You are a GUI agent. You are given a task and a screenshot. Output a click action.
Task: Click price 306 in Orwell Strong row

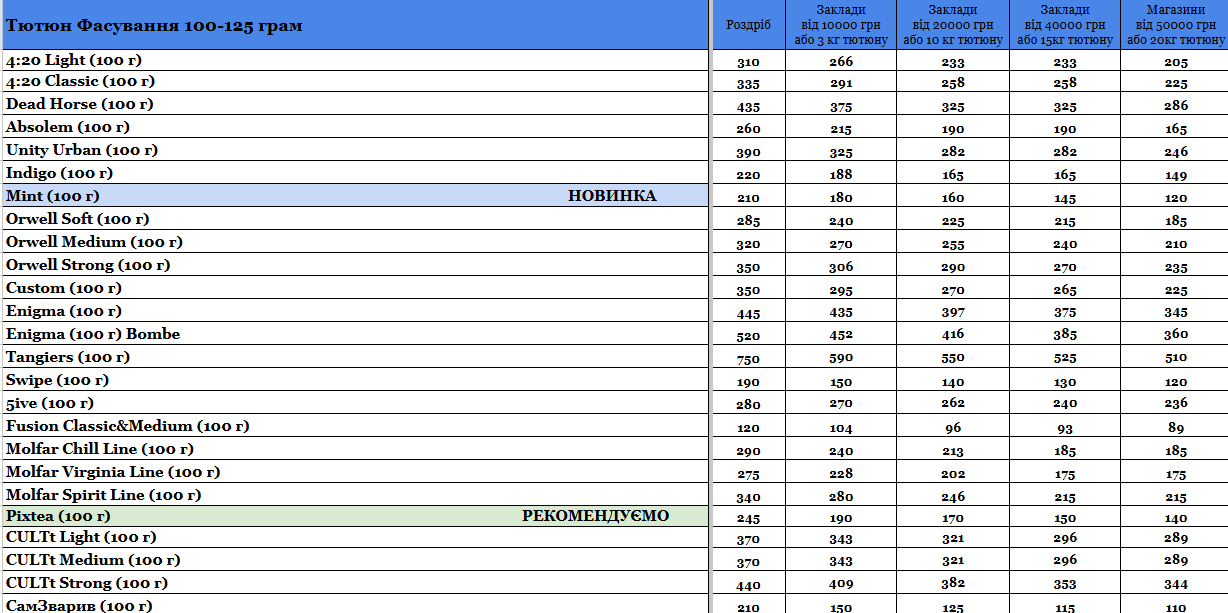[841, 267]
